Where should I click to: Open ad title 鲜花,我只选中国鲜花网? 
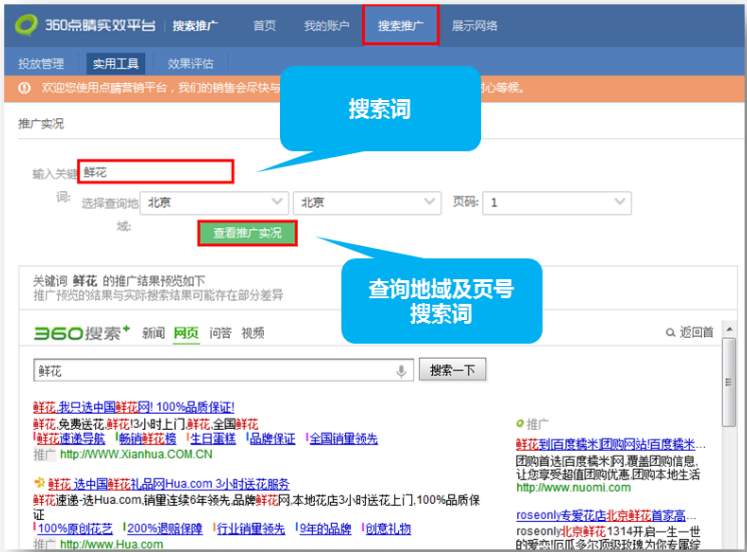134,407
